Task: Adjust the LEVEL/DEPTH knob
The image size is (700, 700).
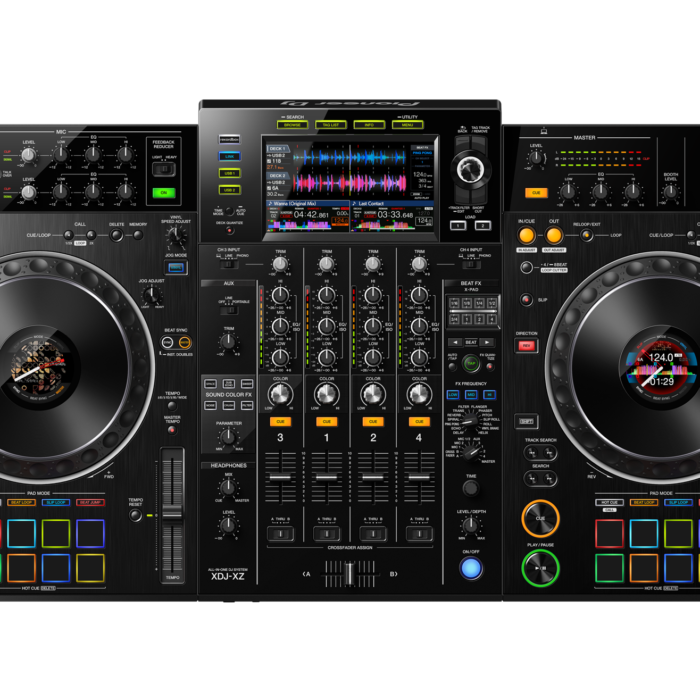Action: click(x=471, y=525)
